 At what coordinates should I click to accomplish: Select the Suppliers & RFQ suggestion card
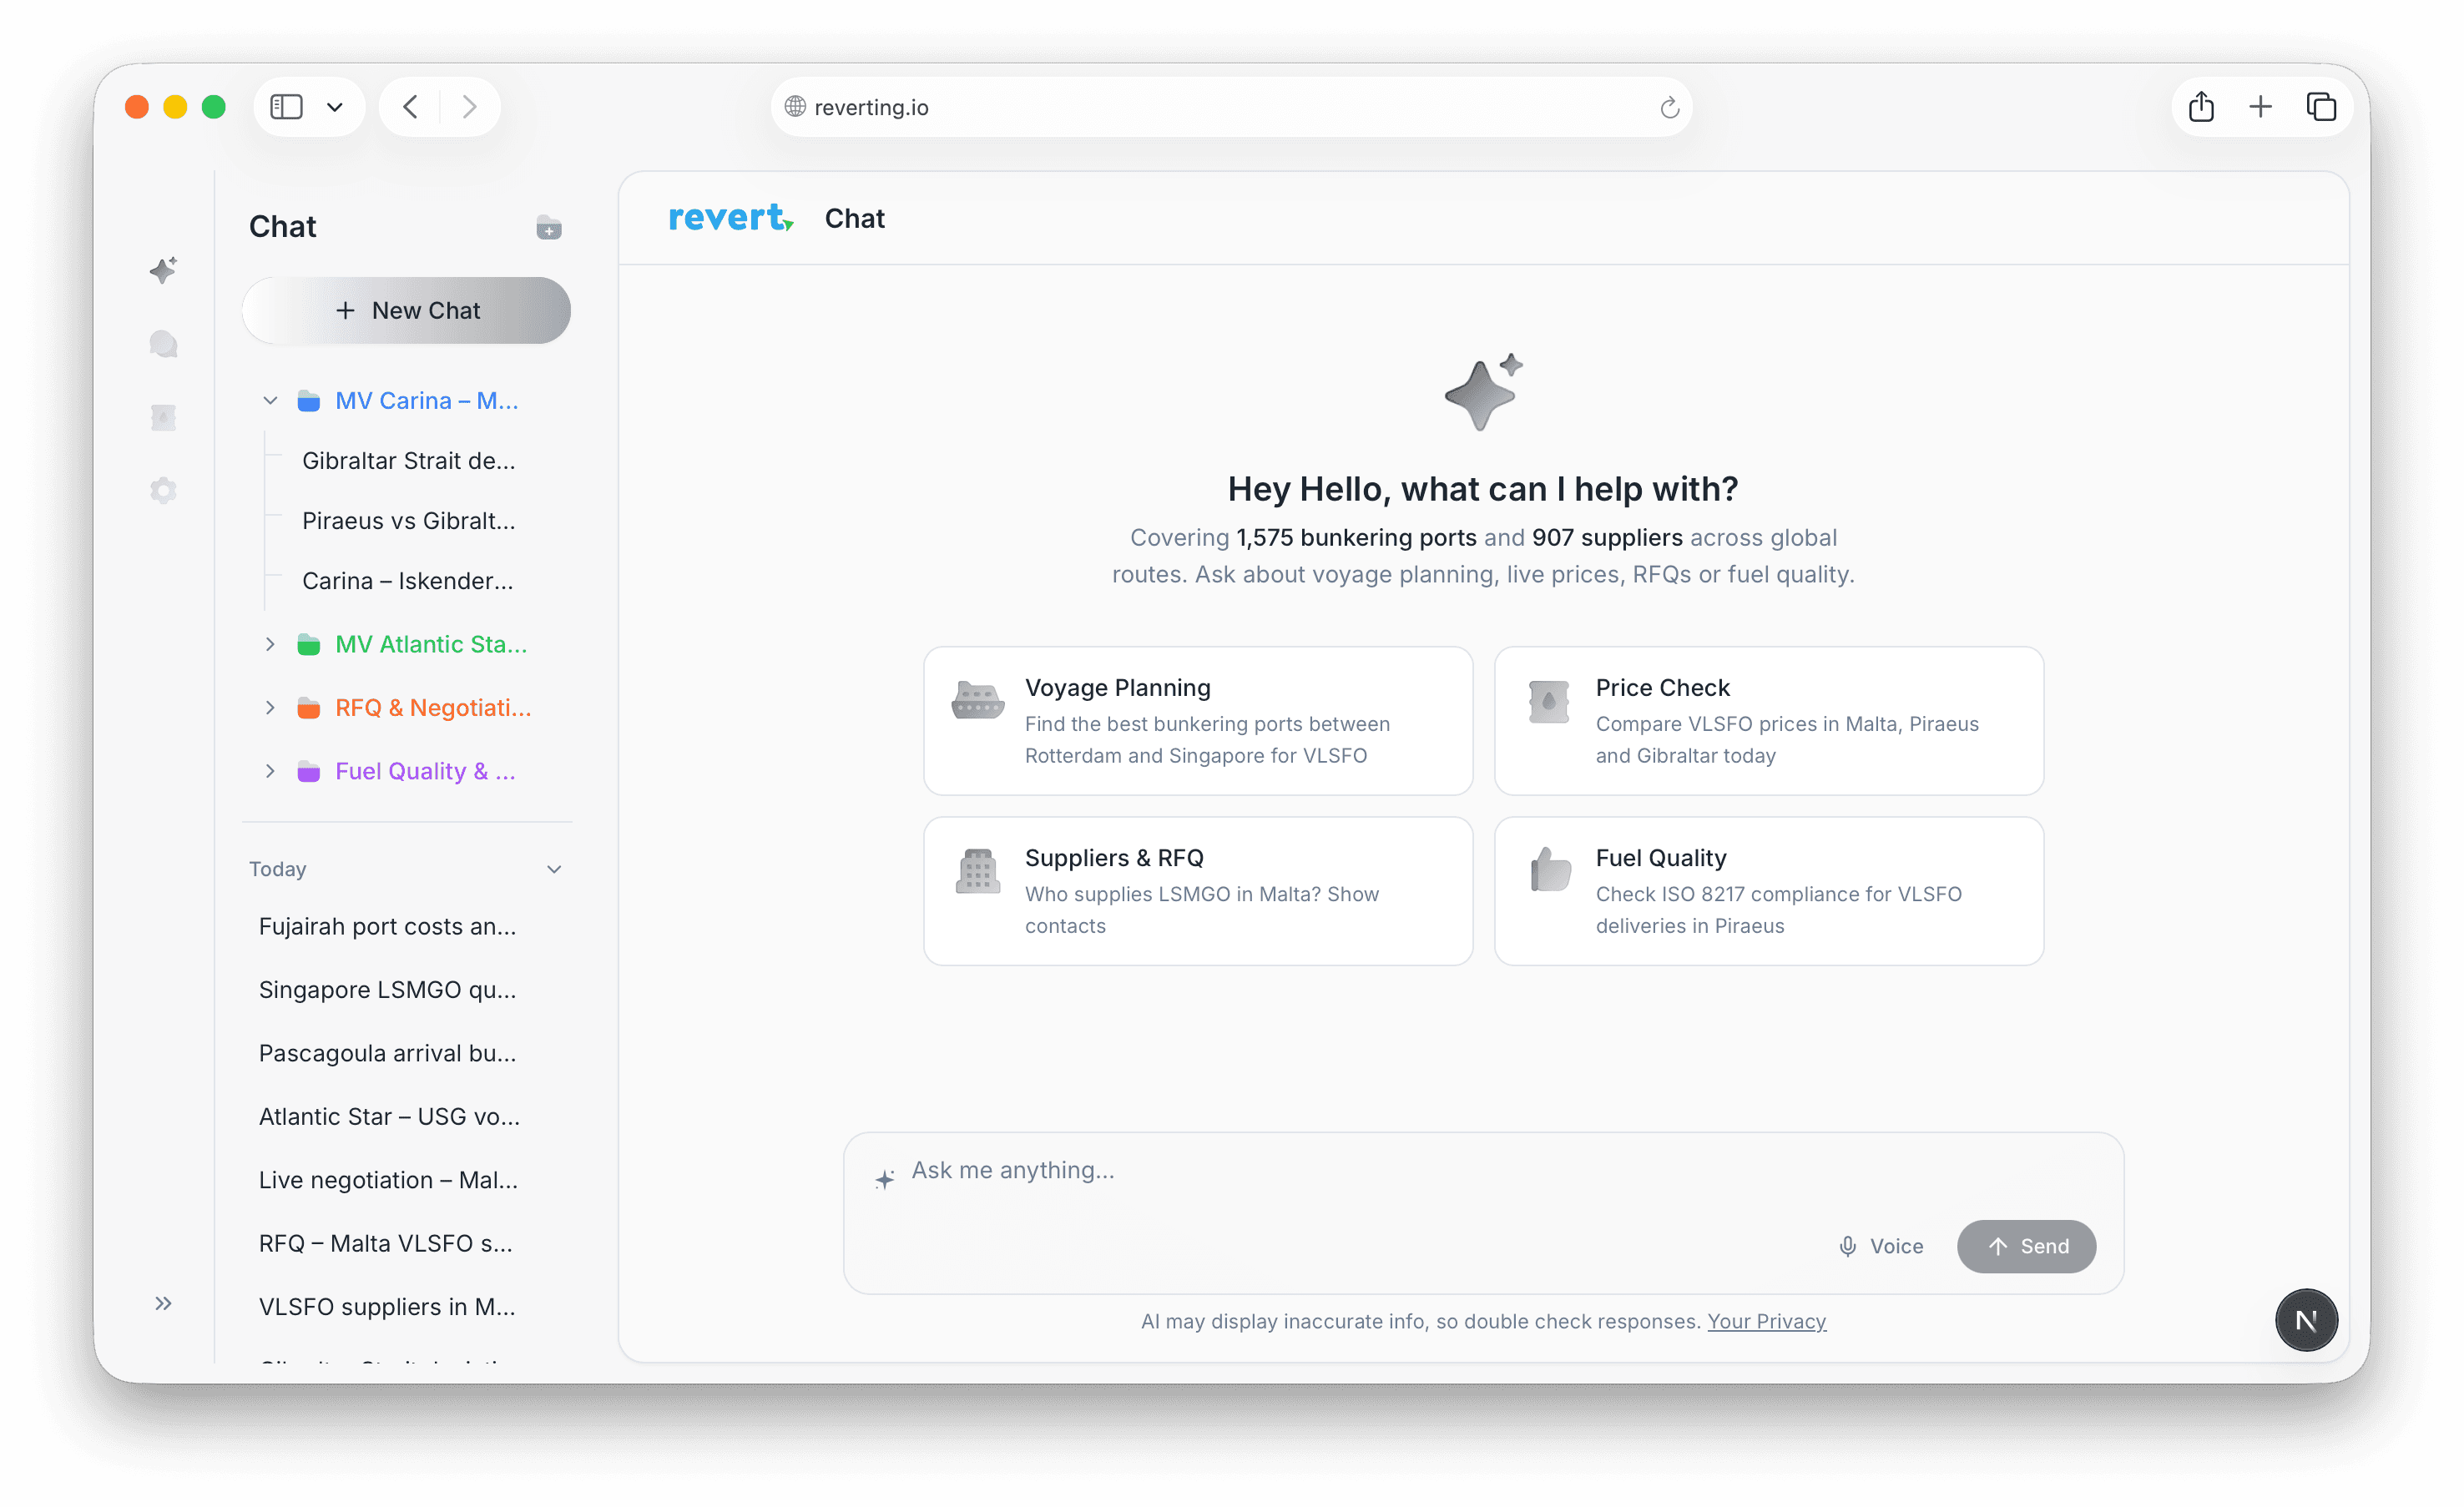point(1198,891)
